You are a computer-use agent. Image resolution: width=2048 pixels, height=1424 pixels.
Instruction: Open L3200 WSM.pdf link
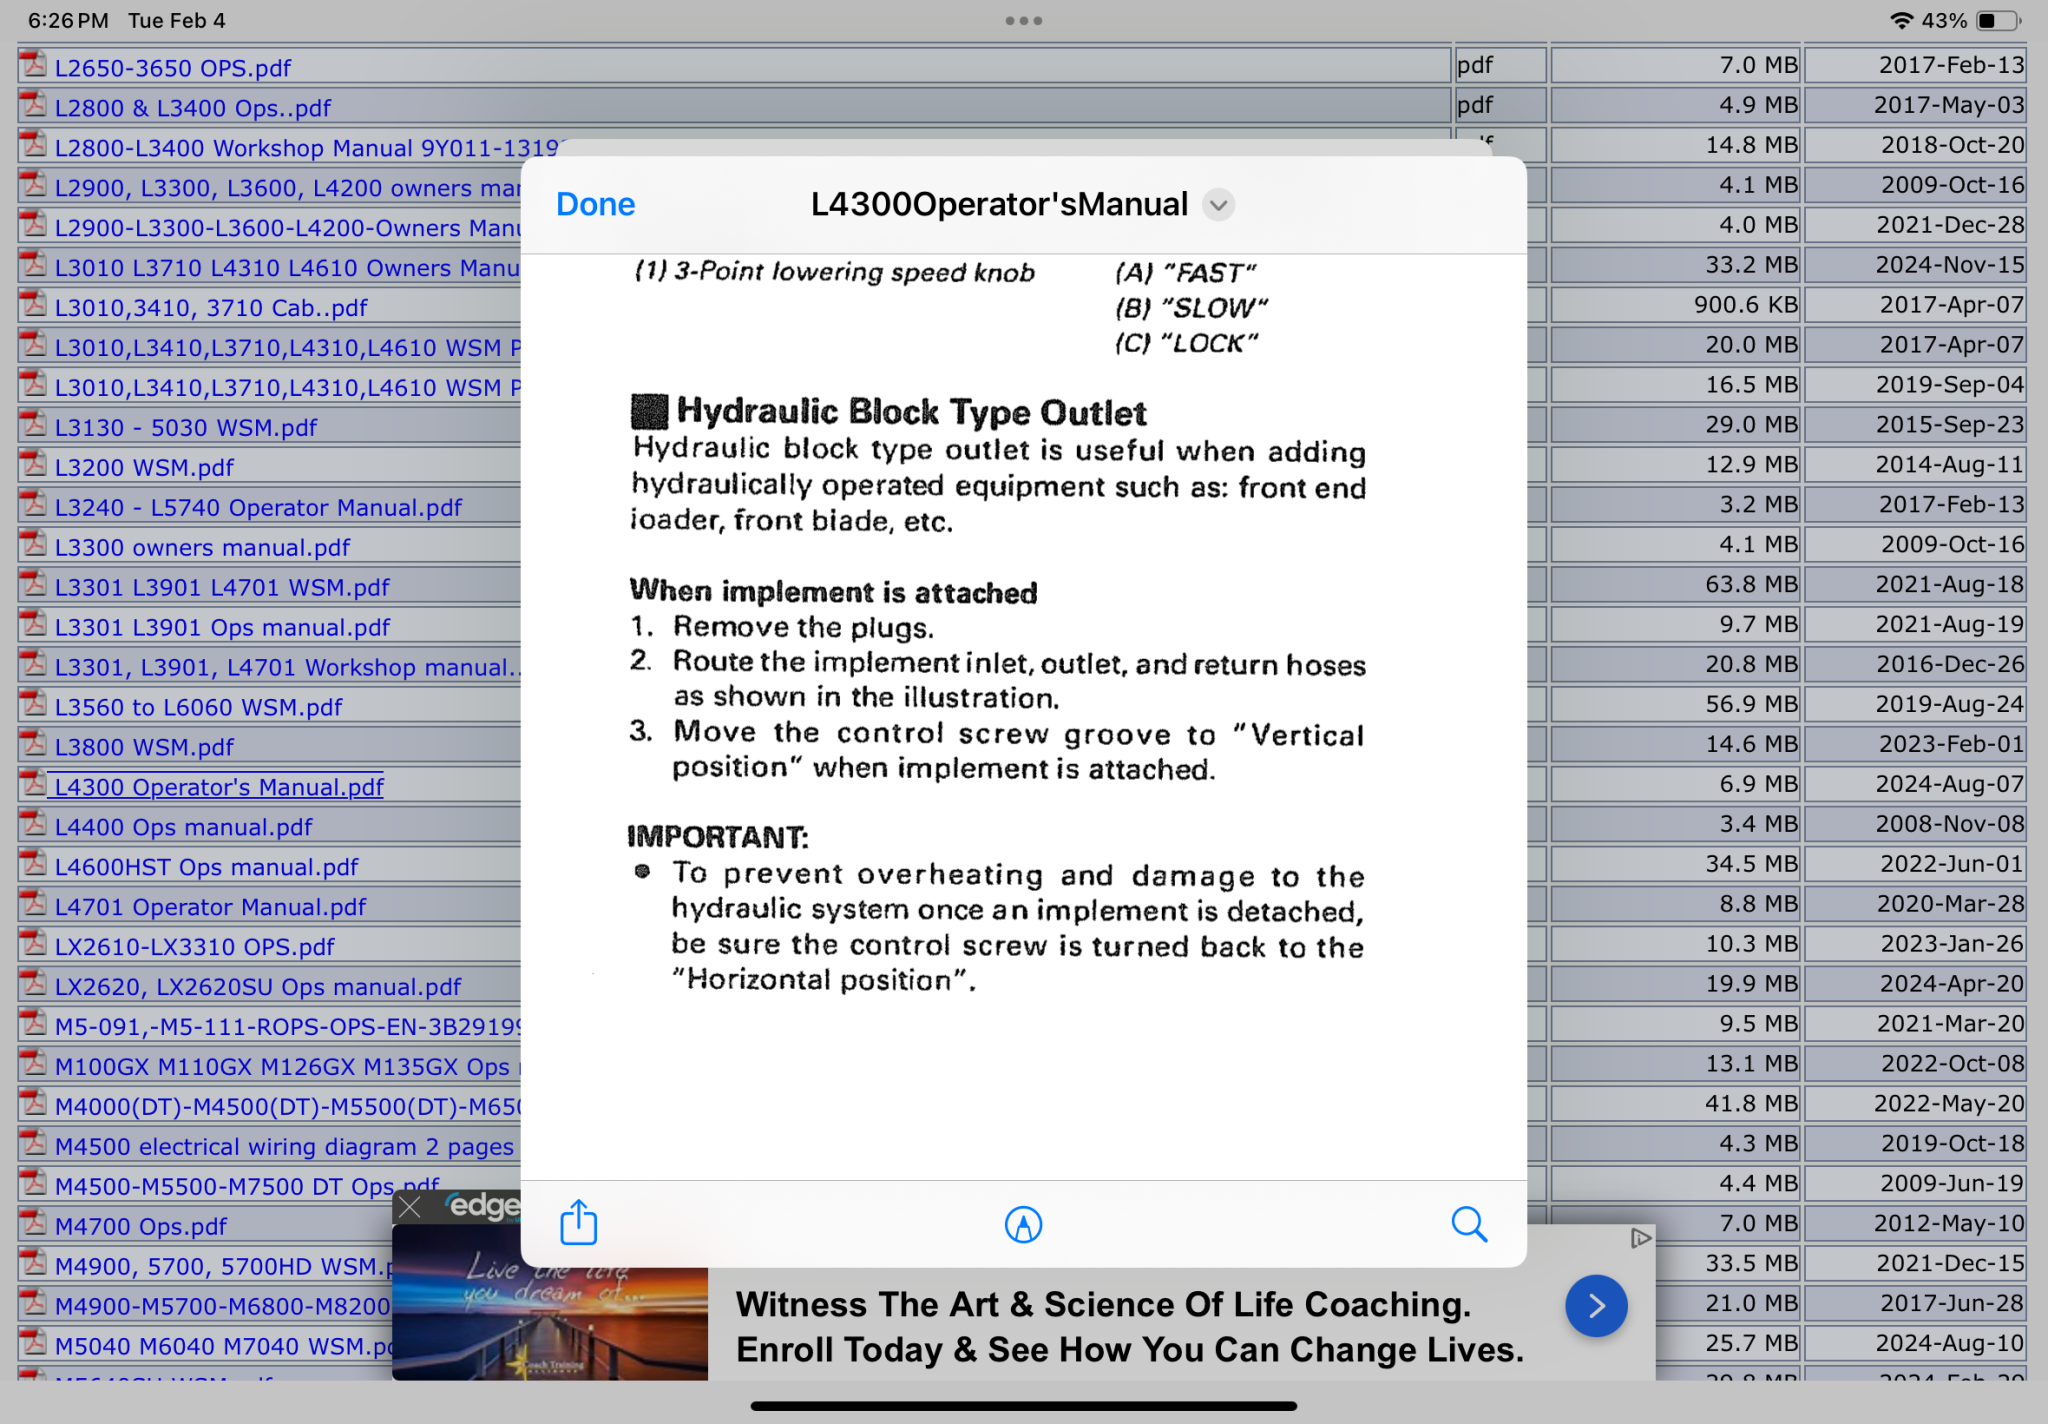(x=144, y=468)
